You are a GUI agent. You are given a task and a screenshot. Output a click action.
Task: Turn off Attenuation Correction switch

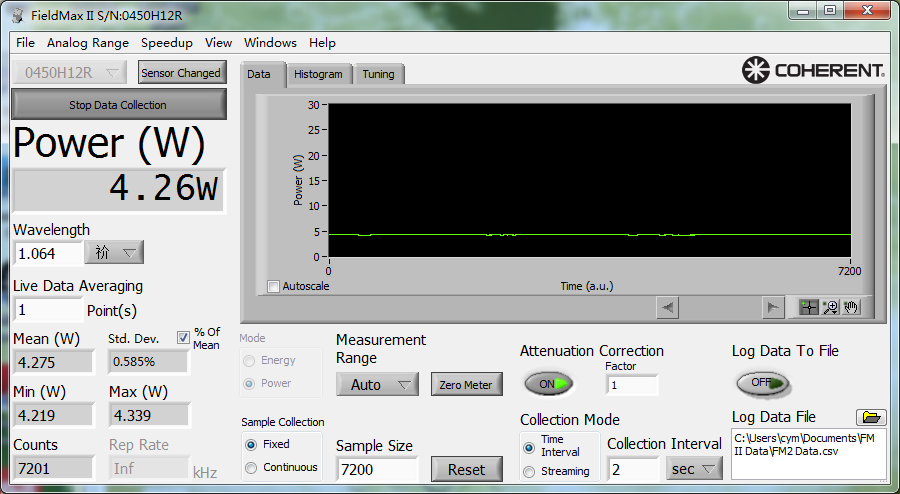[x=548, y=384]
